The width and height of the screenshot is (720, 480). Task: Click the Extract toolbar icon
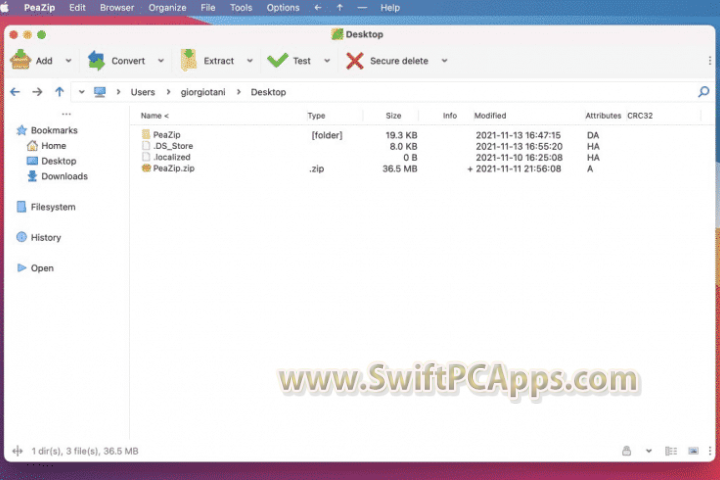point(189,60)
